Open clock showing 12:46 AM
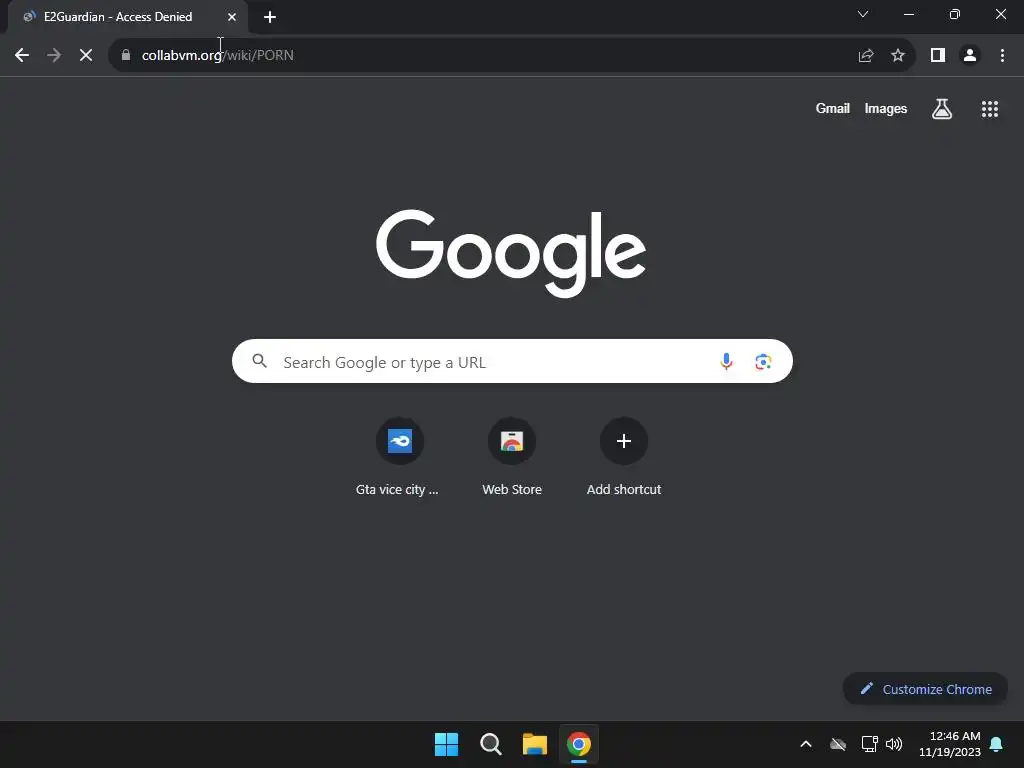 pos(950,744)
